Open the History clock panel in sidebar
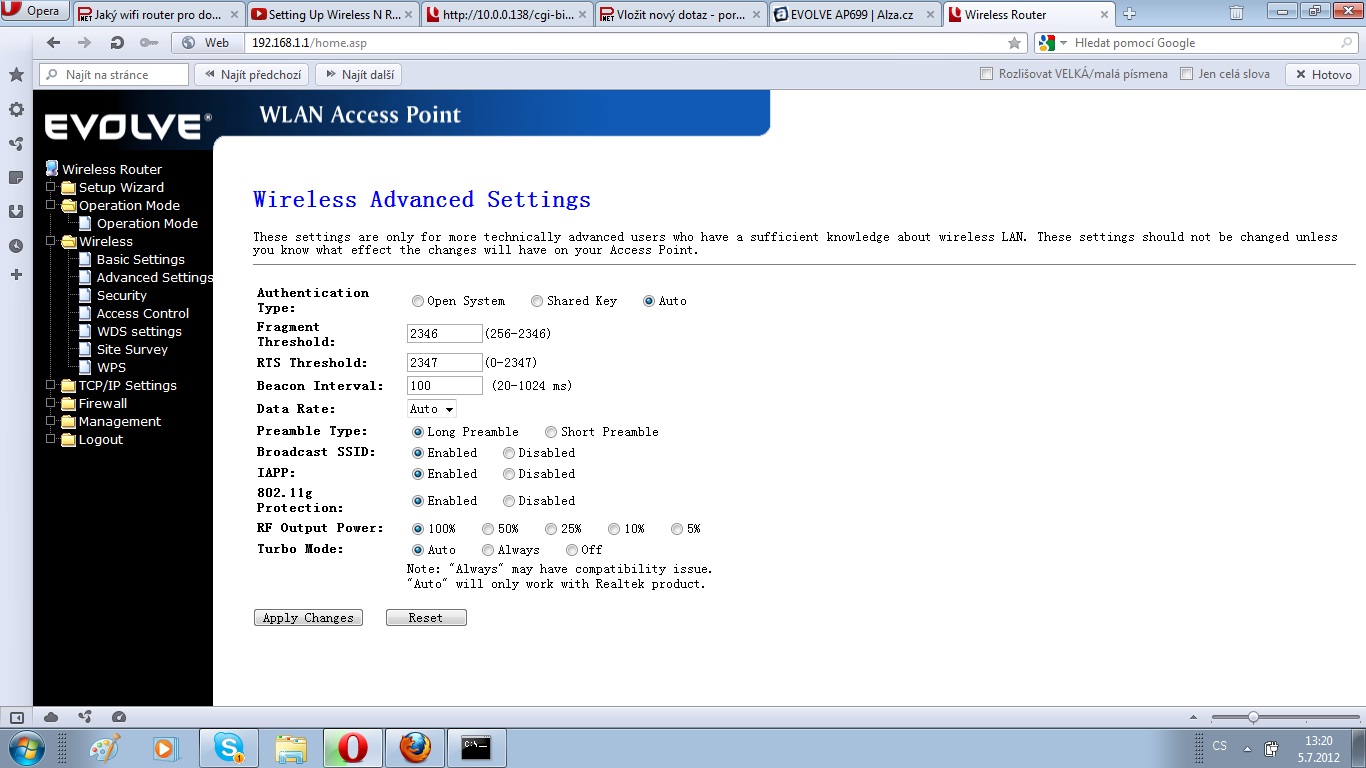Viewport: 1366px width, 768px height. (x=16, y=245)
